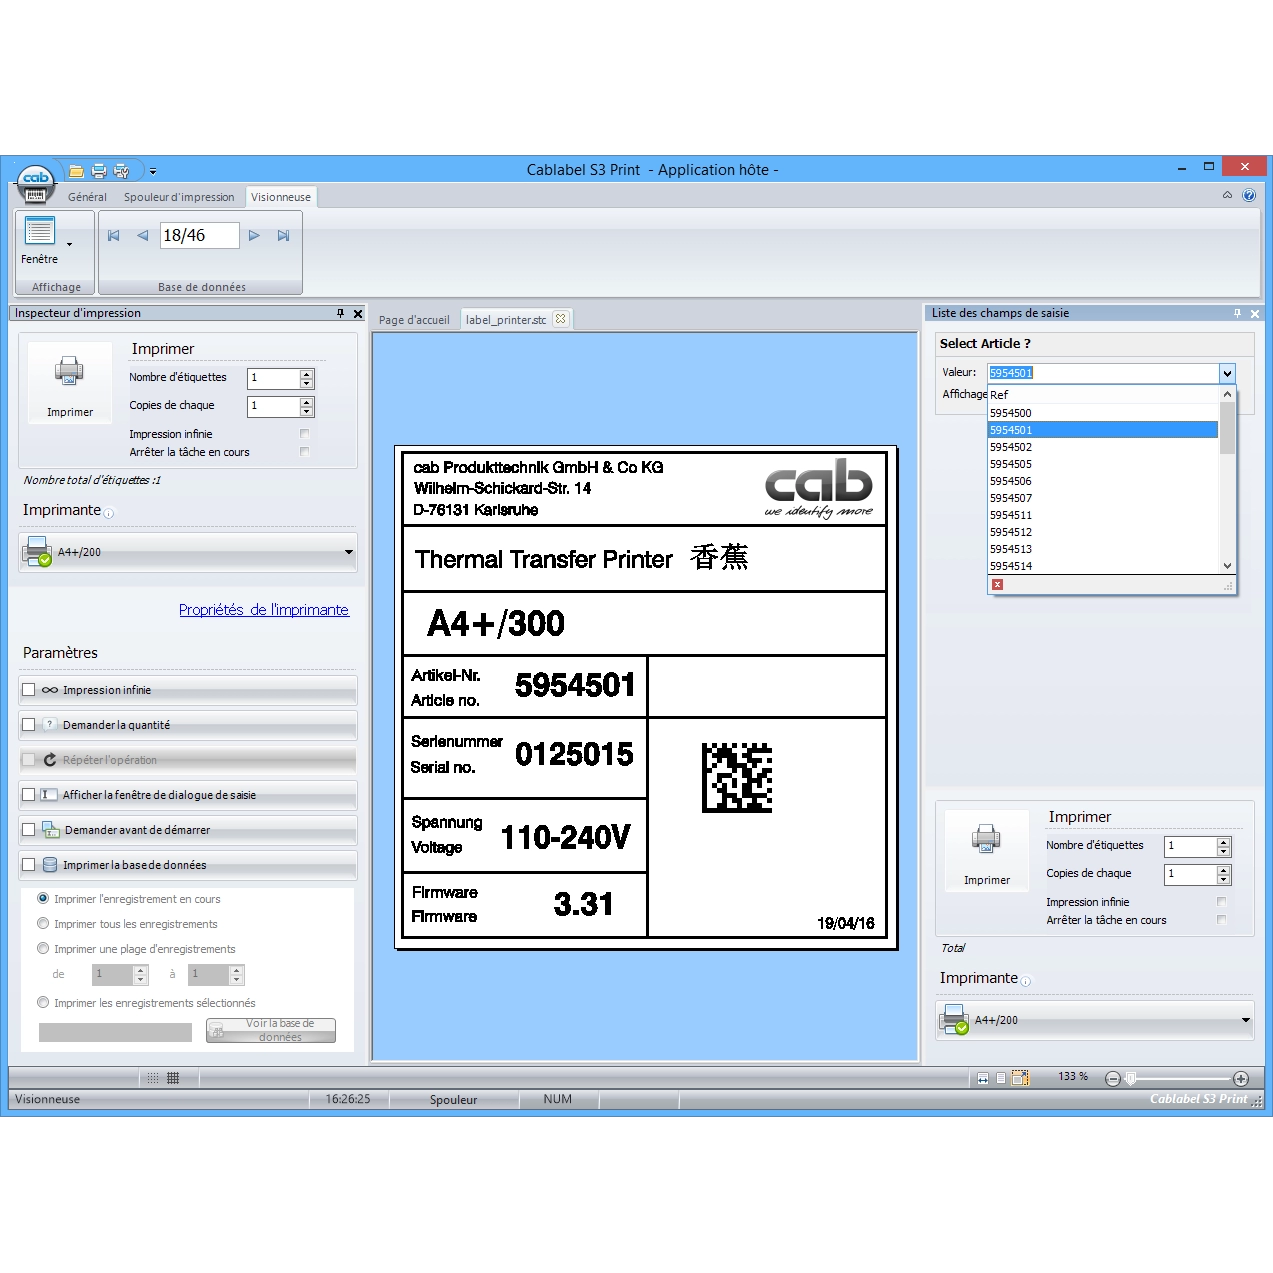Open the quick access toolbar customize arrow
This screenshot has height=1273, width=1273.
[153, 172]
